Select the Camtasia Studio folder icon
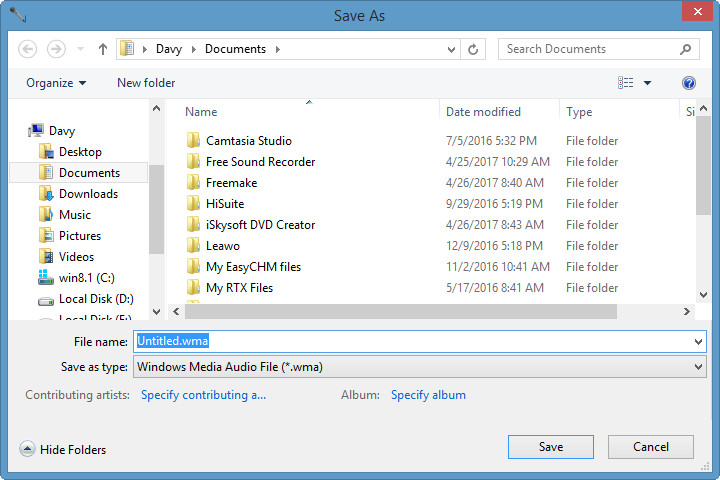720x480 pixels. point(194,141)
